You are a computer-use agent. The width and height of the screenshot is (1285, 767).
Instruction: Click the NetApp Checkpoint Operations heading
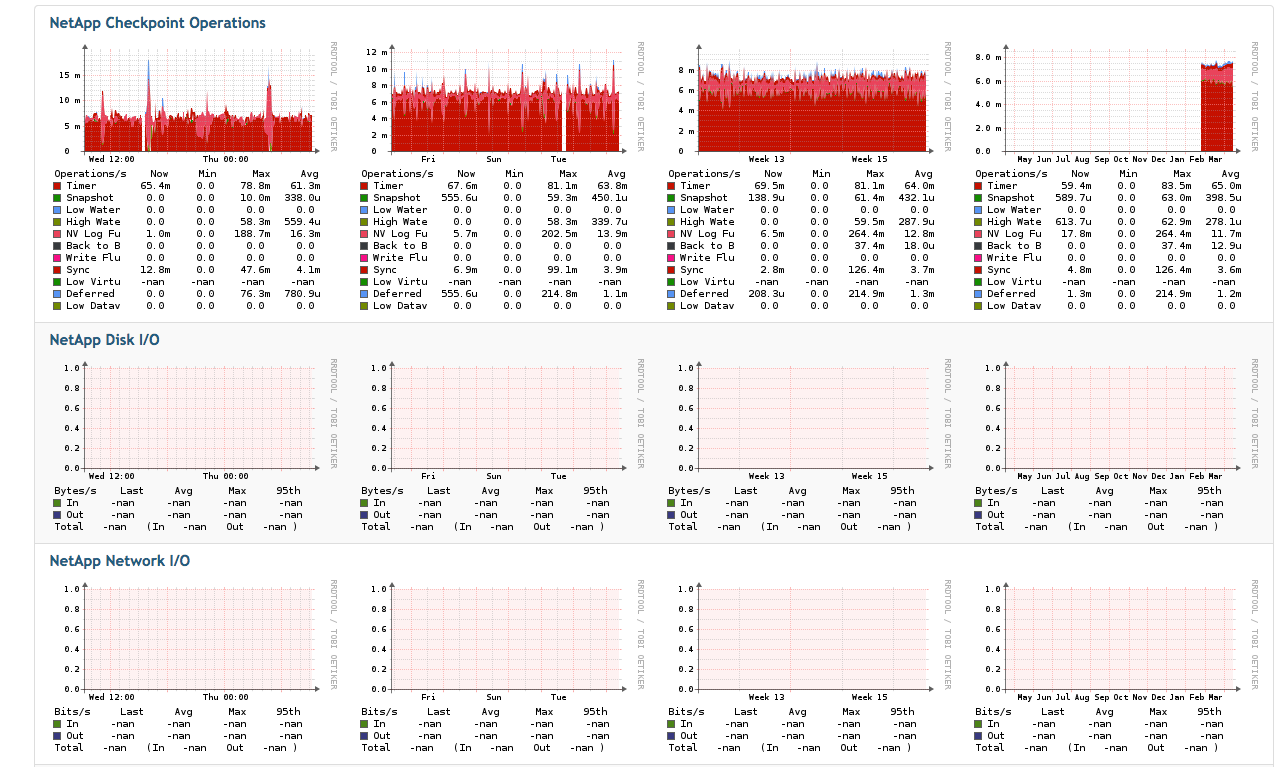click(x=157, y=23)
